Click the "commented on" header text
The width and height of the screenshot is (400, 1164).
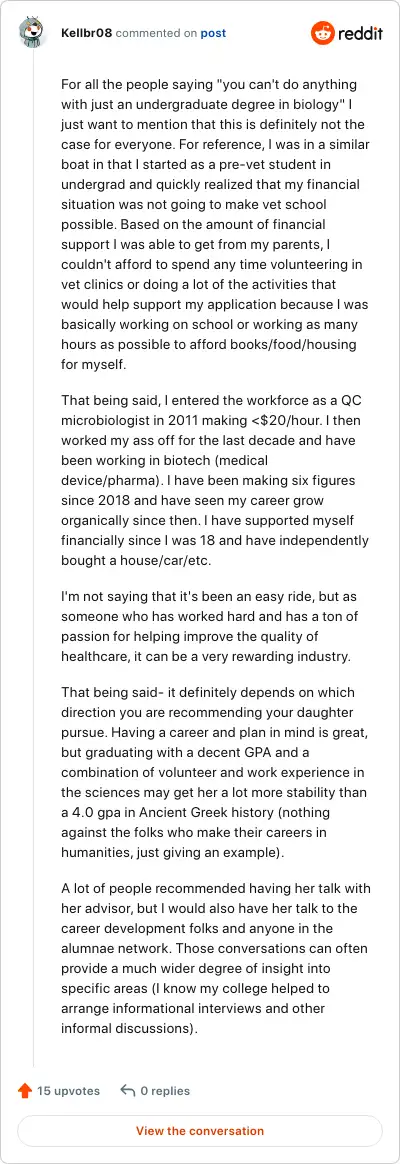(x=157, y=33)
